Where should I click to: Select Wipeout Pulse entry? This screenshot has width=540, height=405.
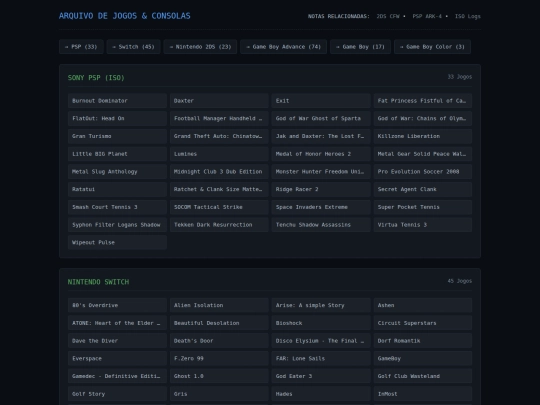pyautogui.click(x=117, y=242)
